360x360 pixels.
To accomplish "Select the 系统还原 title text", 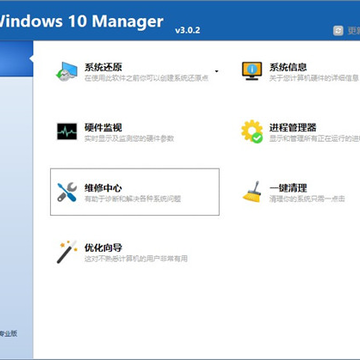I will pos(103,67).
